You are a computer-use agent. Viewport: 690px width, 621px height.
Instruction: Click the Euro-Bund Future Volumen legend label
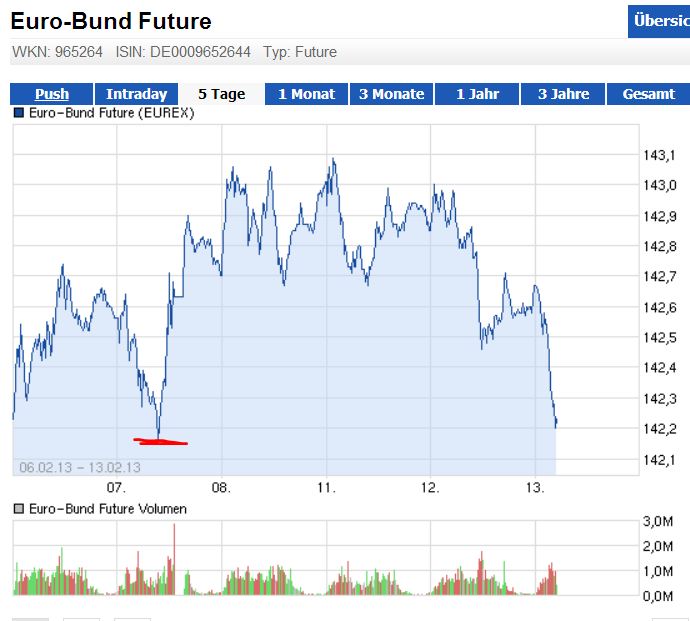[x=107, y=509]
